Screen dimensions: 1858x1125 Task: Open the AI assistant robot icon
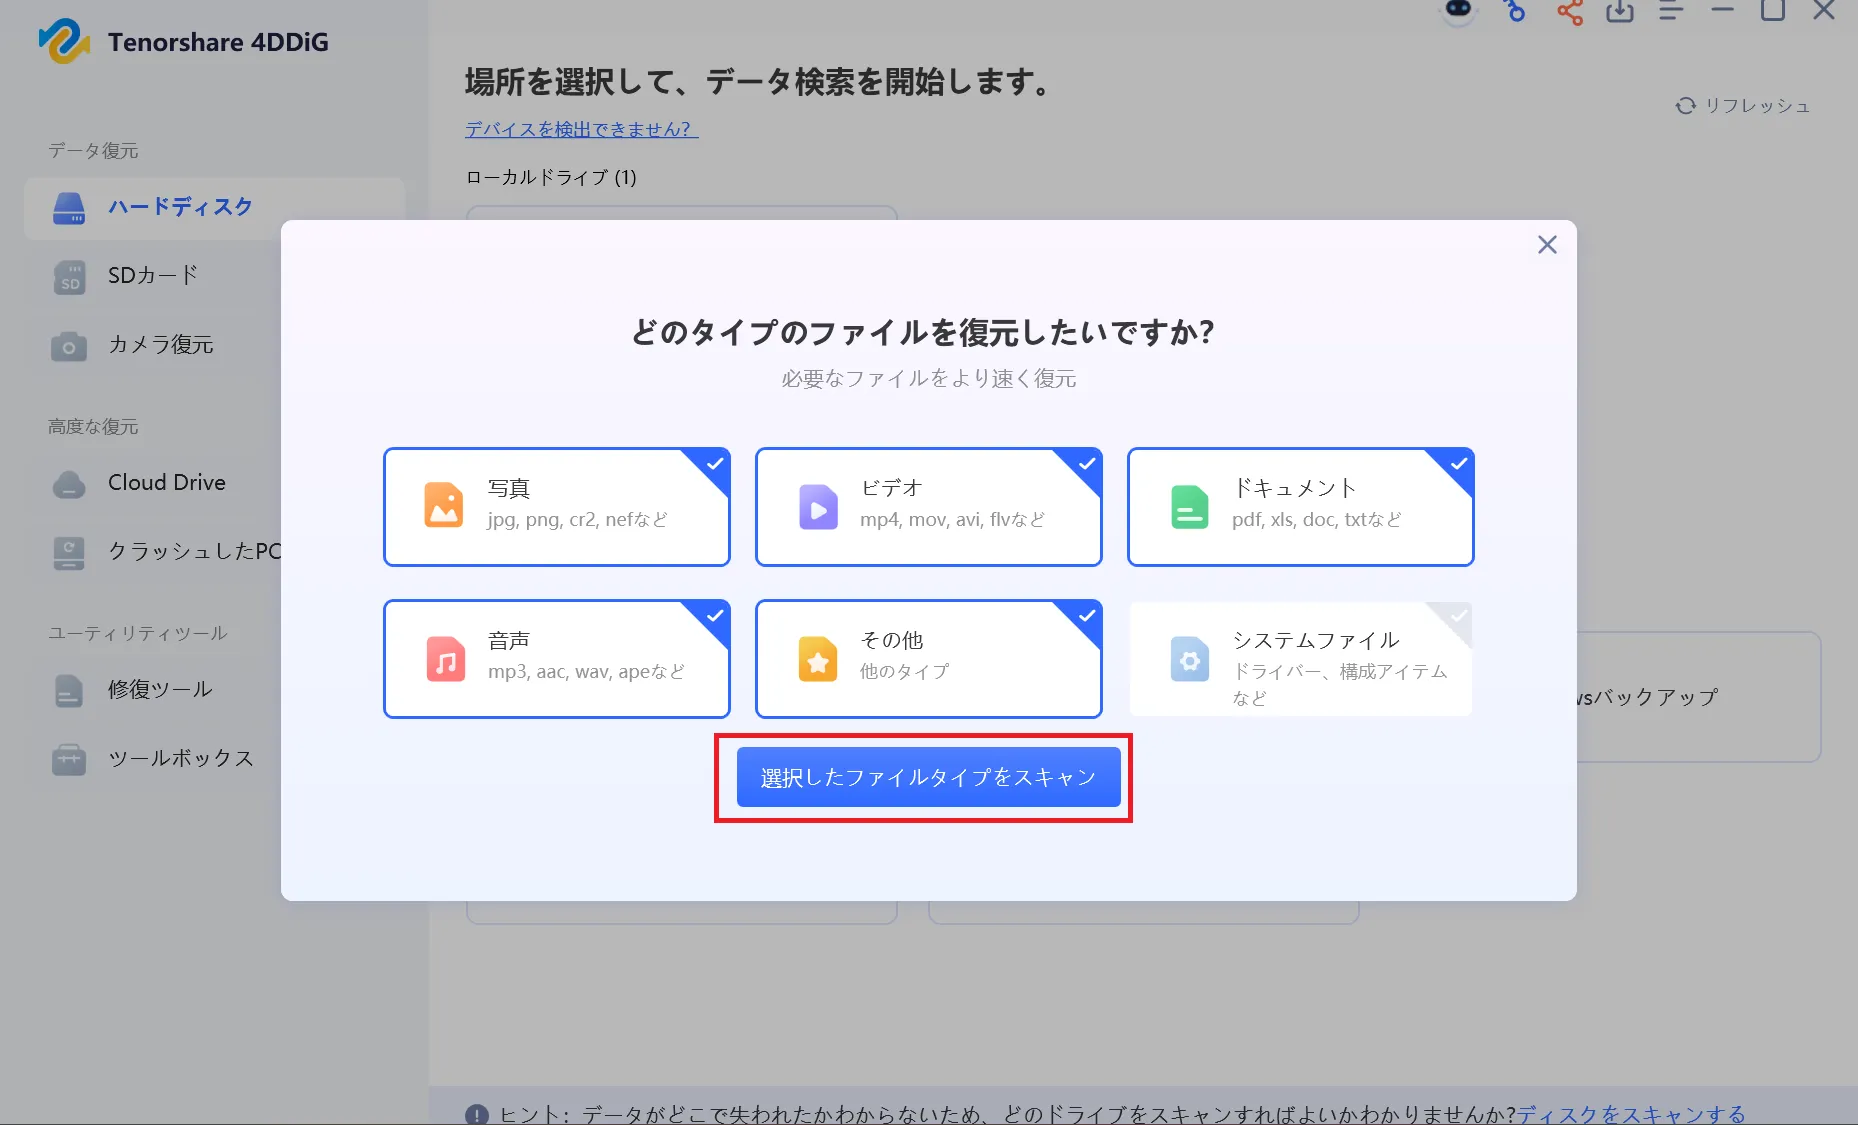[1458, 13]
